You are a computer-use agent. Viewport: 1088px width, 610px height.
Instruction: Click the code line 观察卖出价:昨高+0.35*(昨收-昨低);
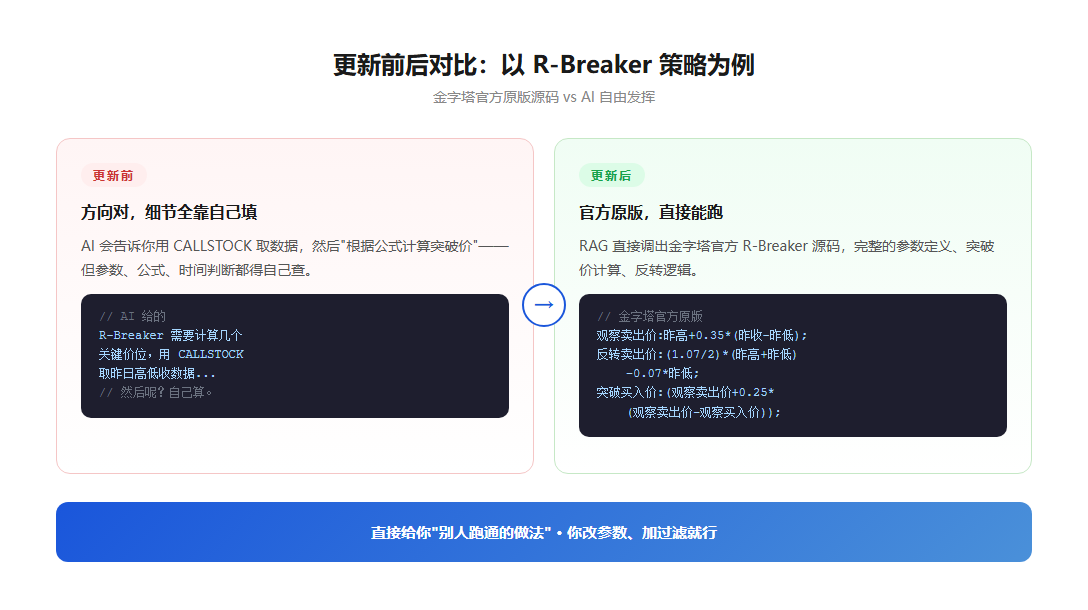pos(702,335)
